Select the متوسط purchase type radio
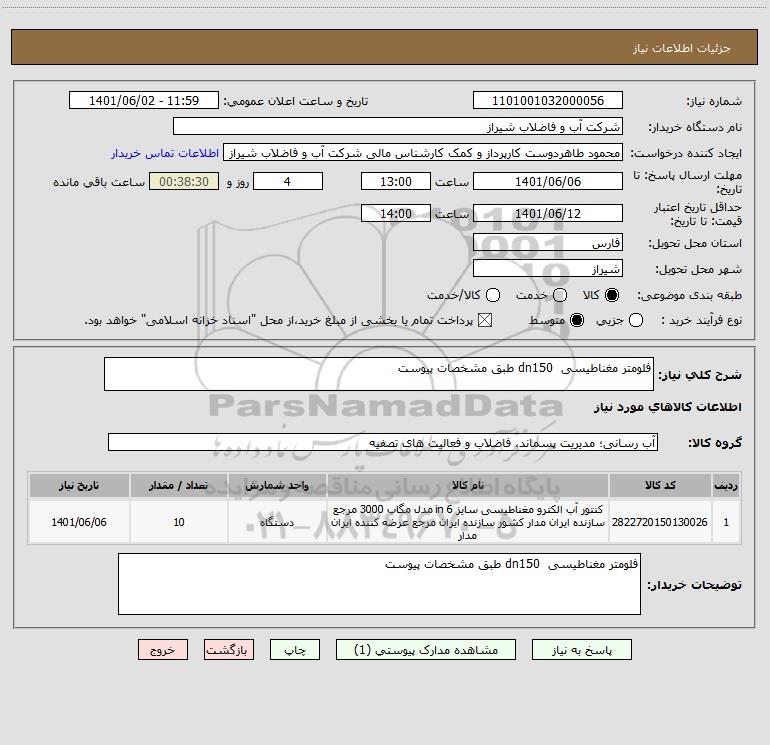The image size is (770, 745). [x=577, y=320]
